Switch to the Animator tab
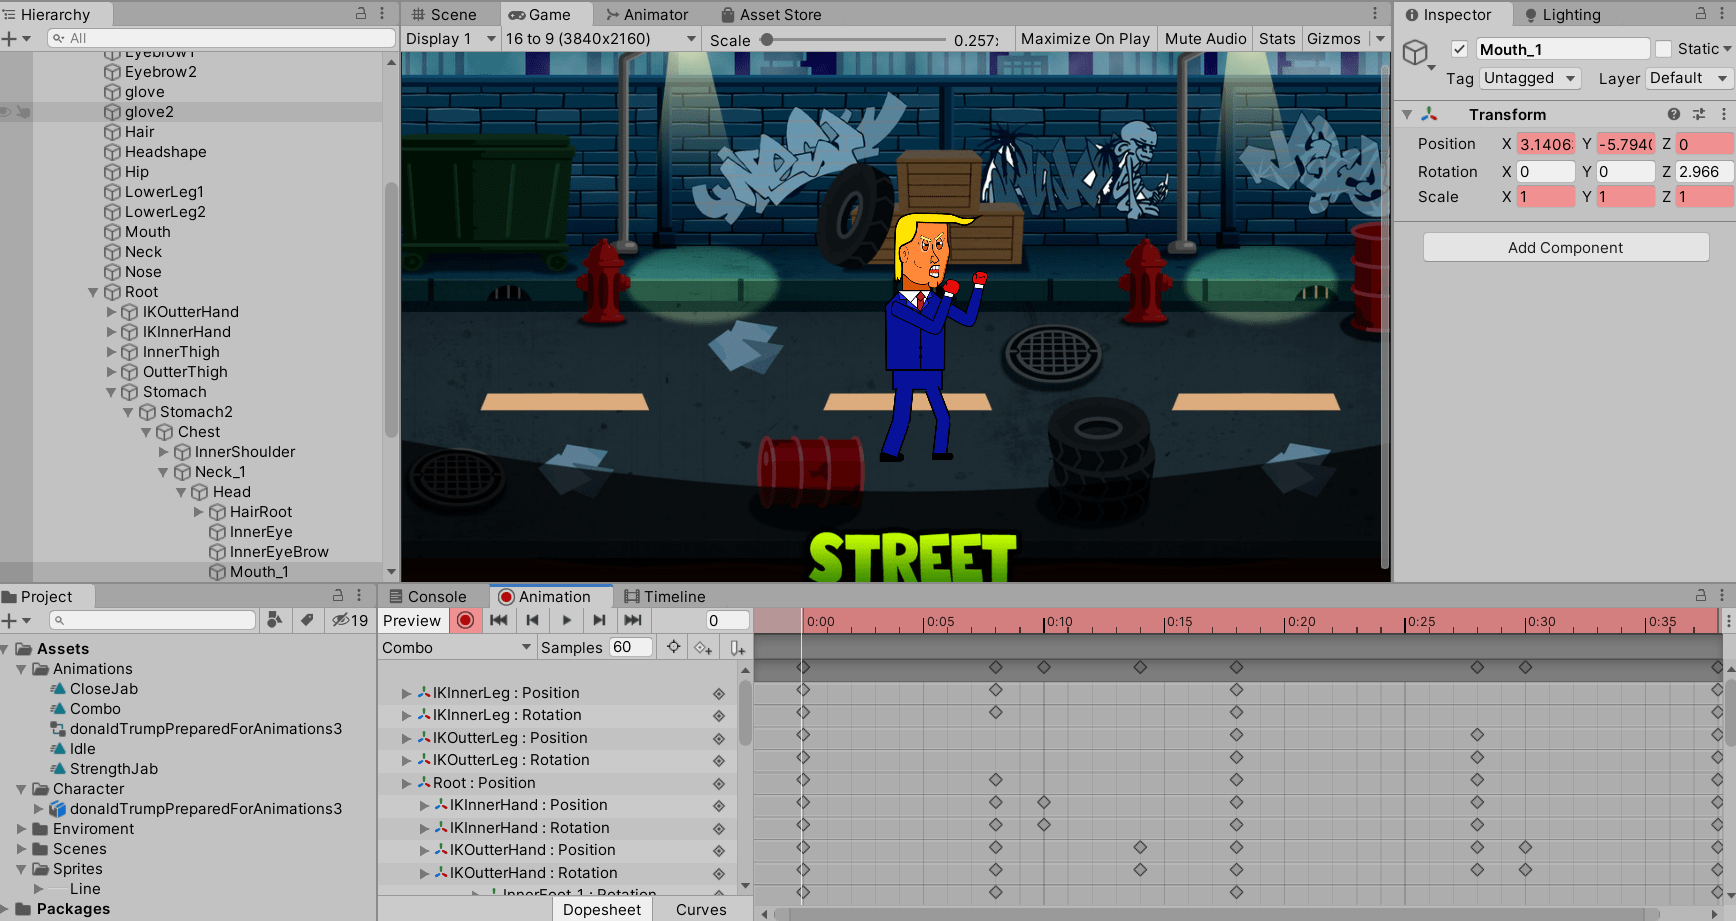The image size is (1736, 921). tap(646, 14)
